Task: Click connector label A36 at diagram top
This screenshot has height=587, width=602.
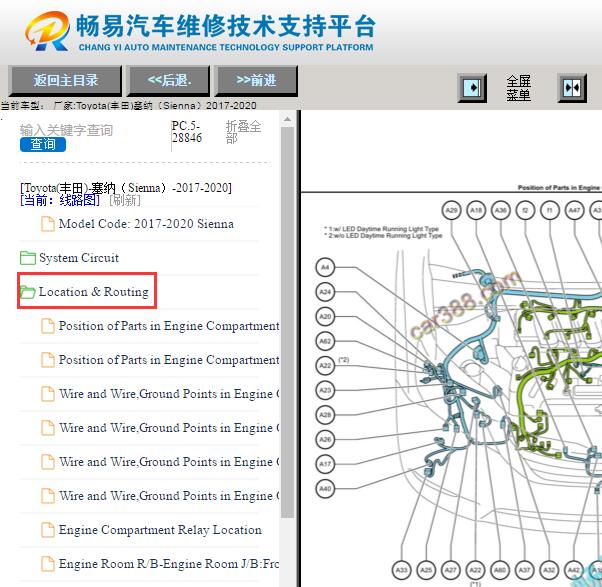Action: click(x=501, y=210)
